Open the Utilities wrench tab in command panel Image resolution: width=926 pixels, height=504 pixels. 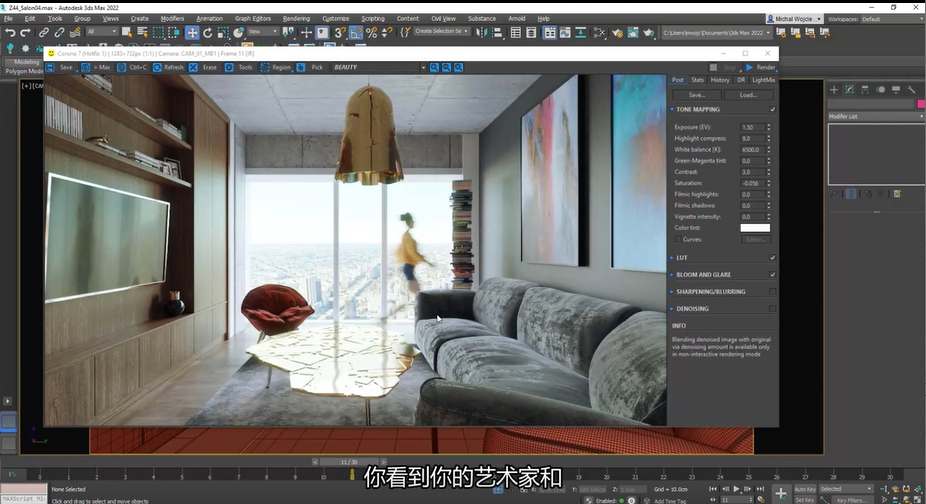911,89
